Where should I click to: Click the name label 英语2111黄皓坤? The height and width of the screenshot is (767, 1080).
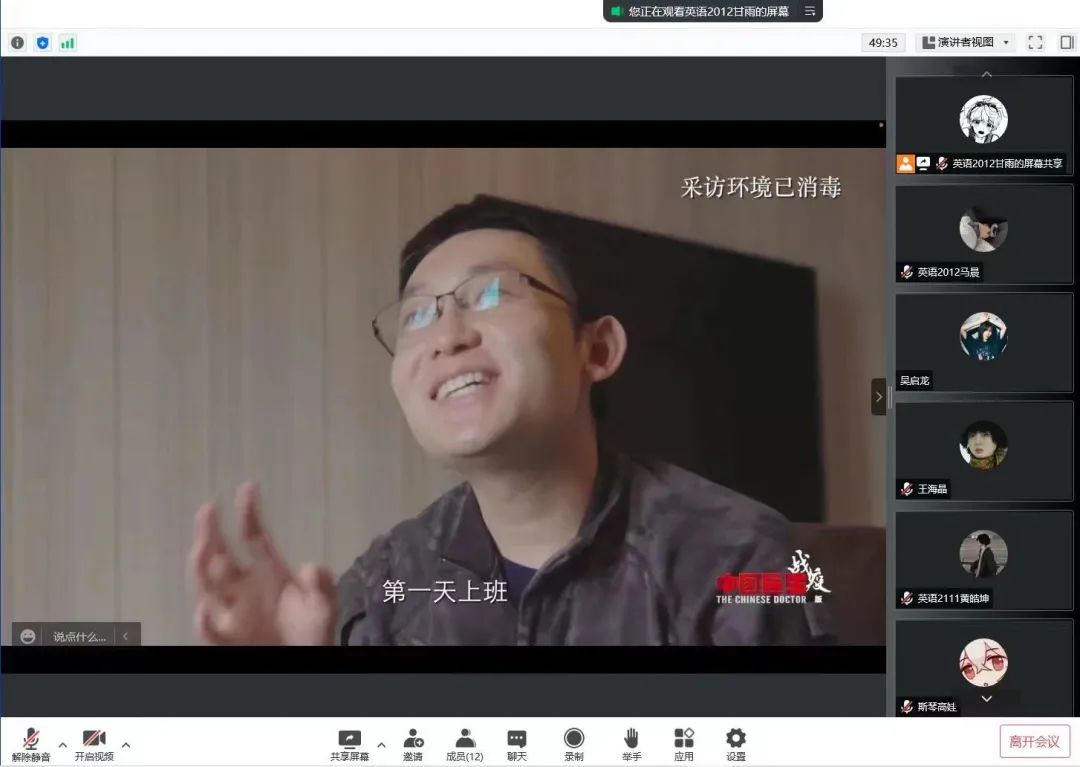tap(953, 598)
